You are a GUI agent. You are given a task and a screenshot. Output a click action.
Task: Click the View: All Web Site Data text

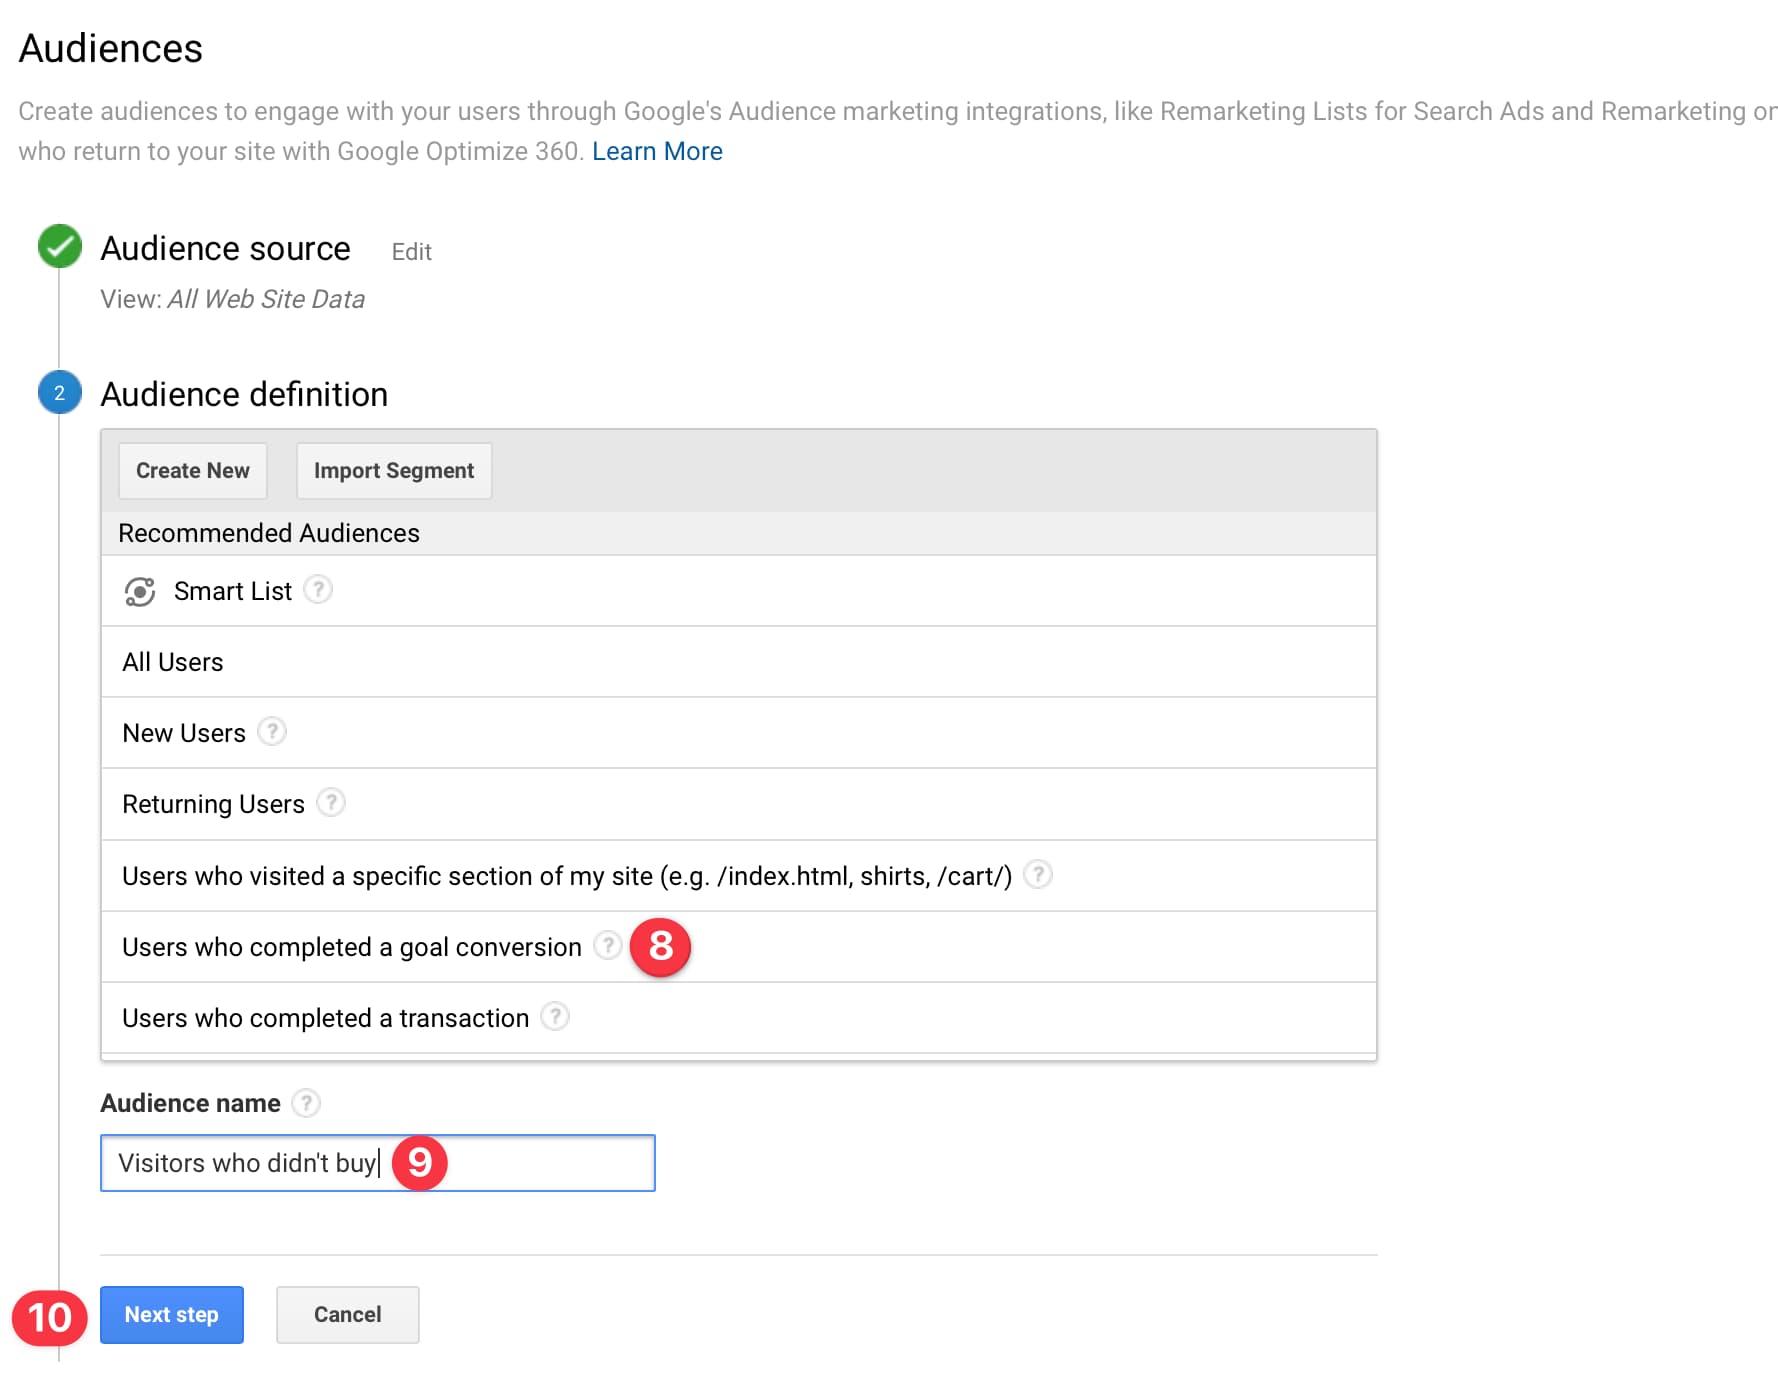232,299
